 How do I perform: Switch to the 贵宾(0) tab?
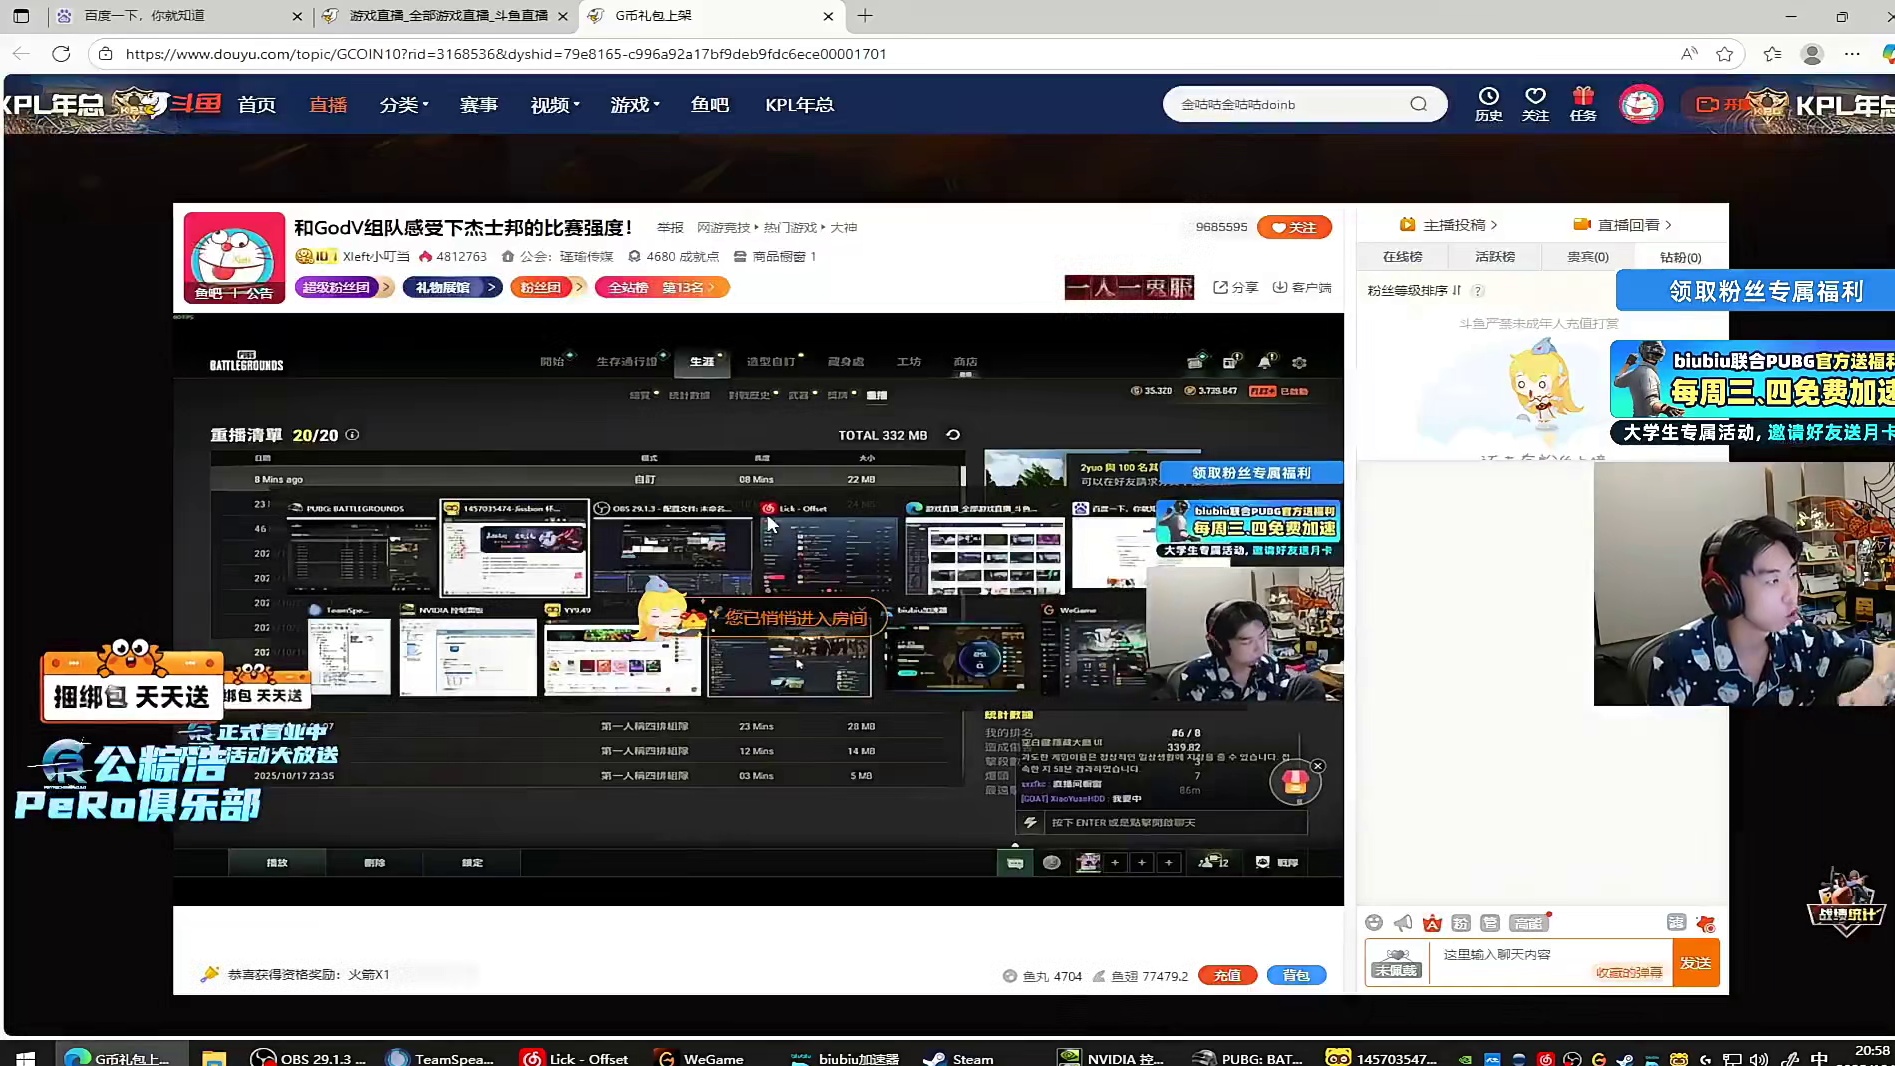coord(1587,257)
